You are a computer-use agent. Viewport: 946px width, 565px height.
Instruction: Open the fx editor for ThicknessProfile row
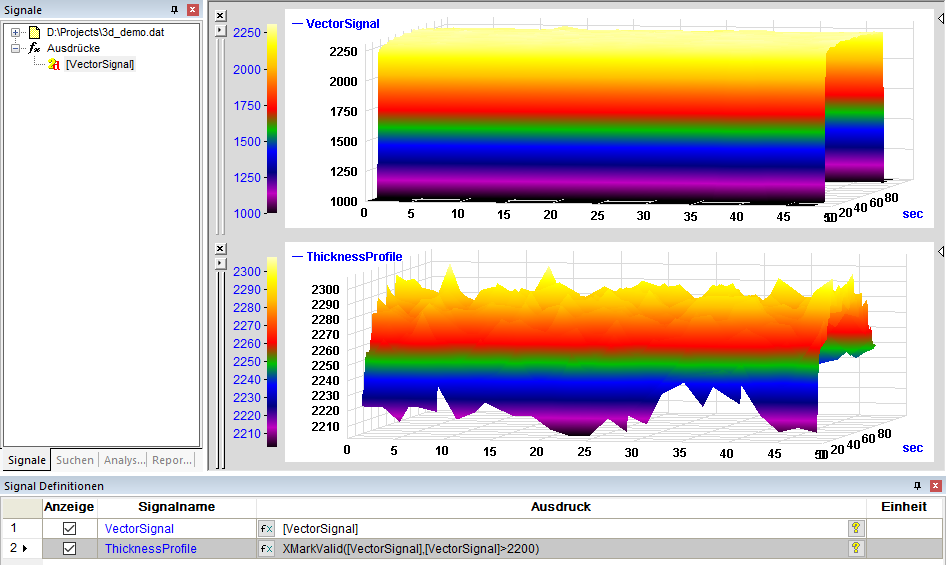click(x=266, y=549)
